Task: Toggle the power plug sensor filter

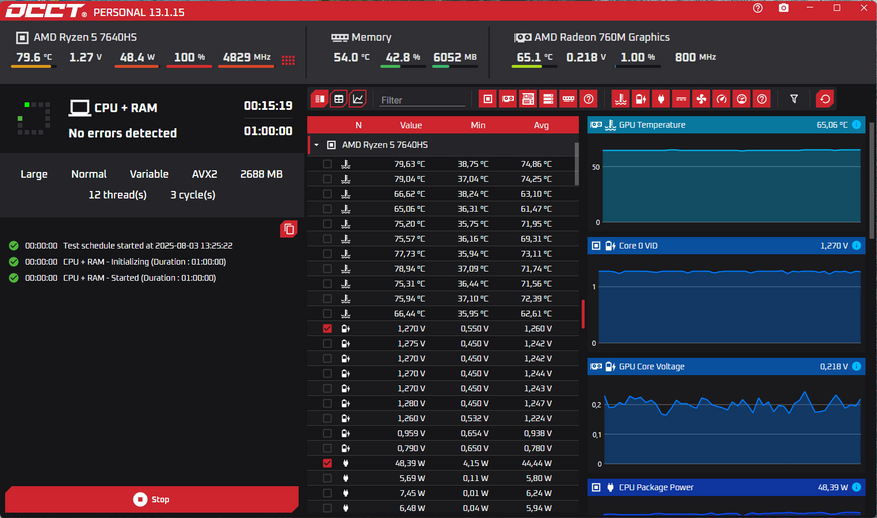Action: point(660,99)
